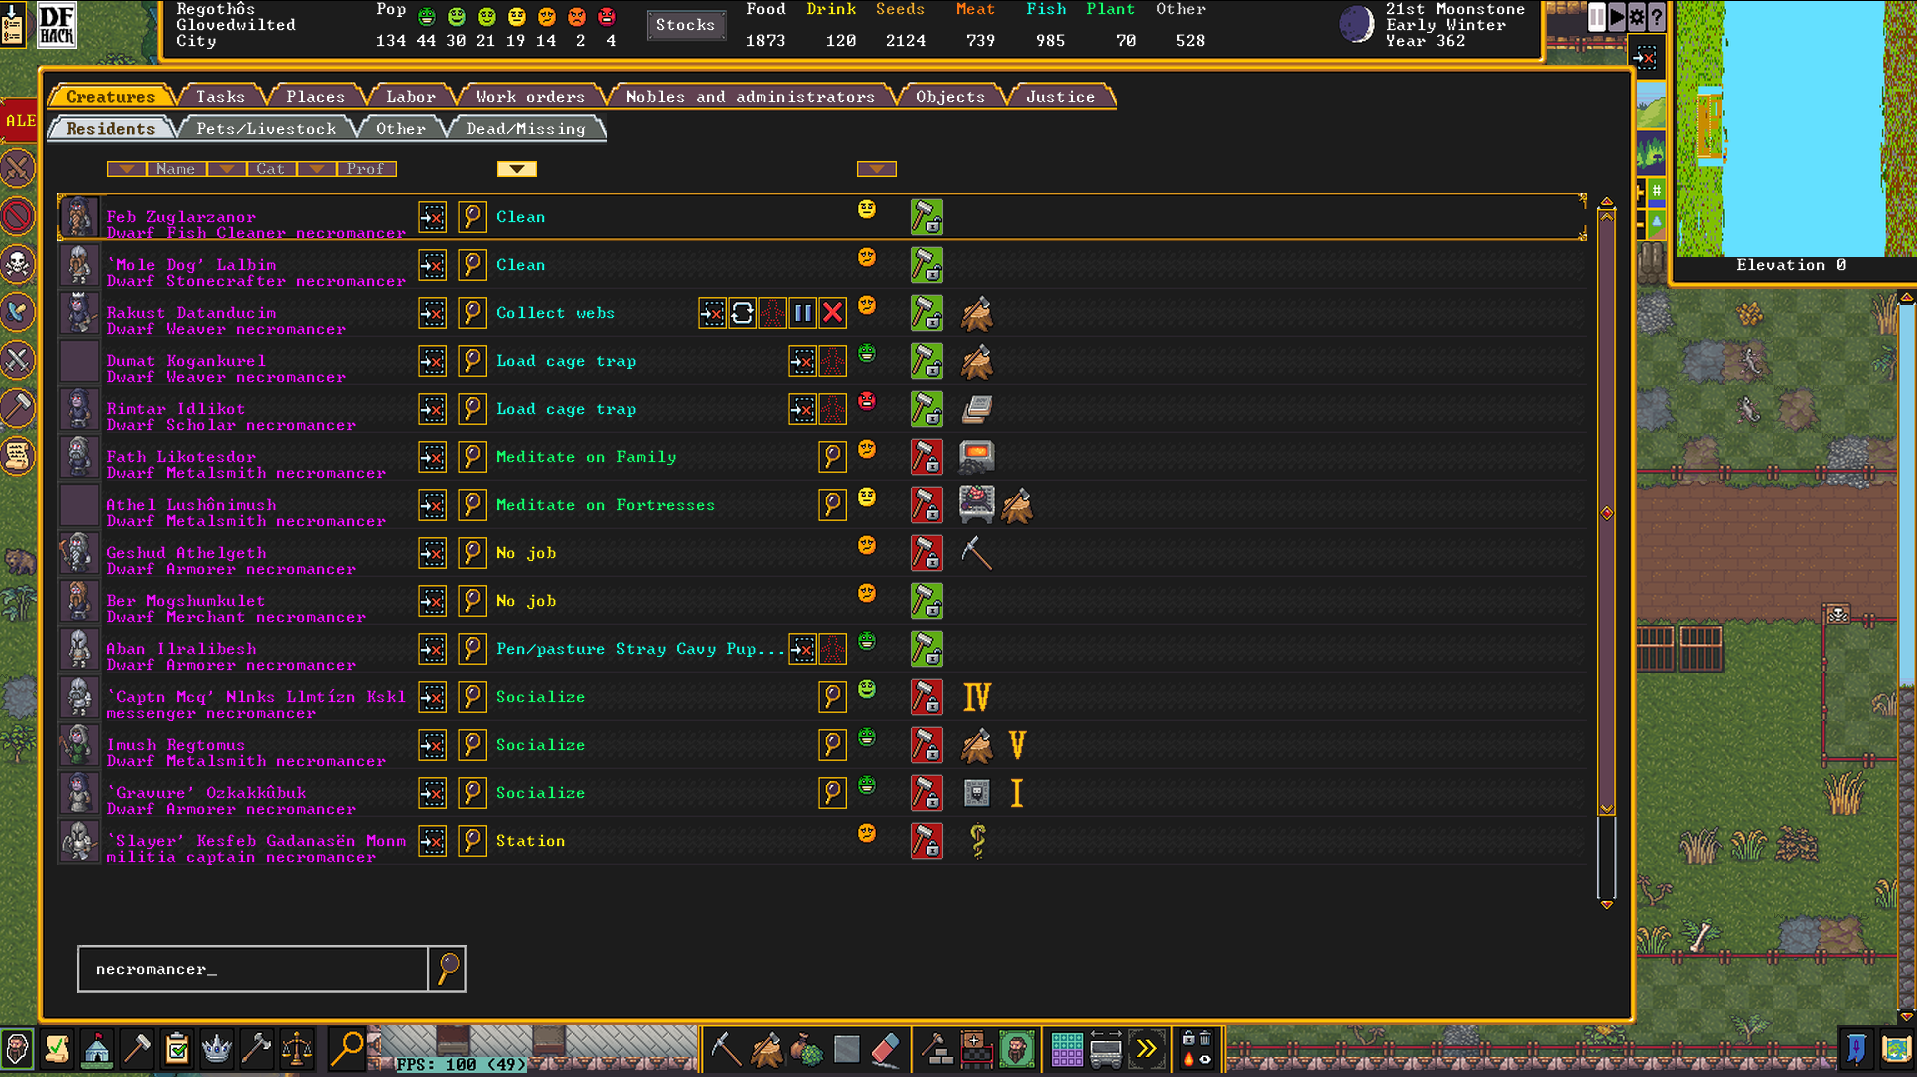The width and height of the screenshot is (1917, 1077).
Task: Switch to the Labor tab
Action: click(410, 97)
